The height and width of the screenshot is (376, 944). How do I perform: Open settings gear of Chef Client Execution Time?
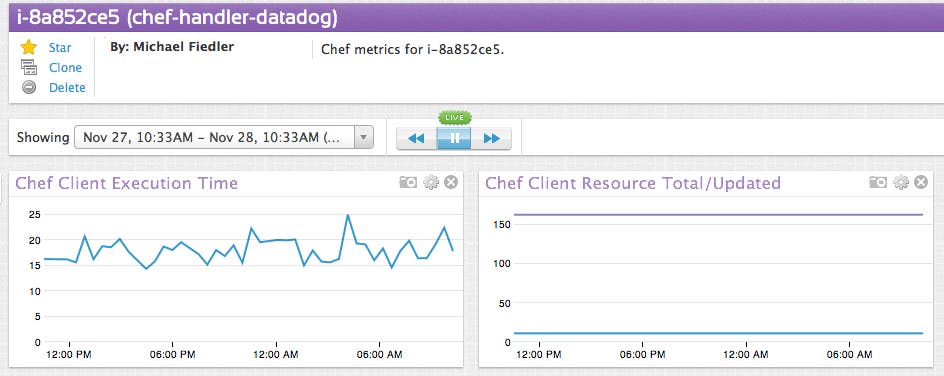tap(431, 182)
